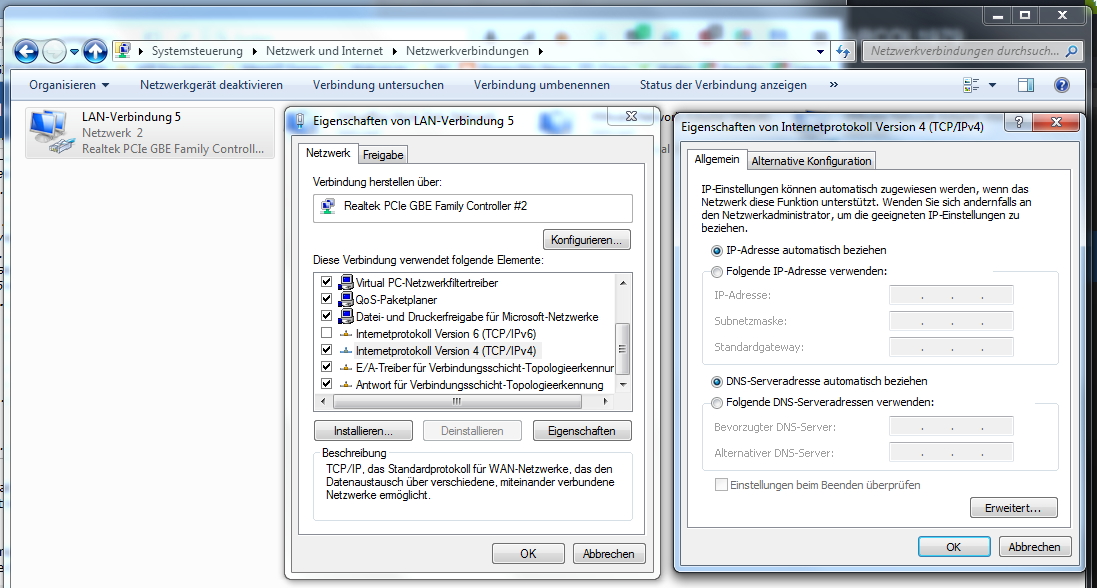
Task: Open the Allgemein tab in IPv4 properties
Action: [x=716, y=160]
